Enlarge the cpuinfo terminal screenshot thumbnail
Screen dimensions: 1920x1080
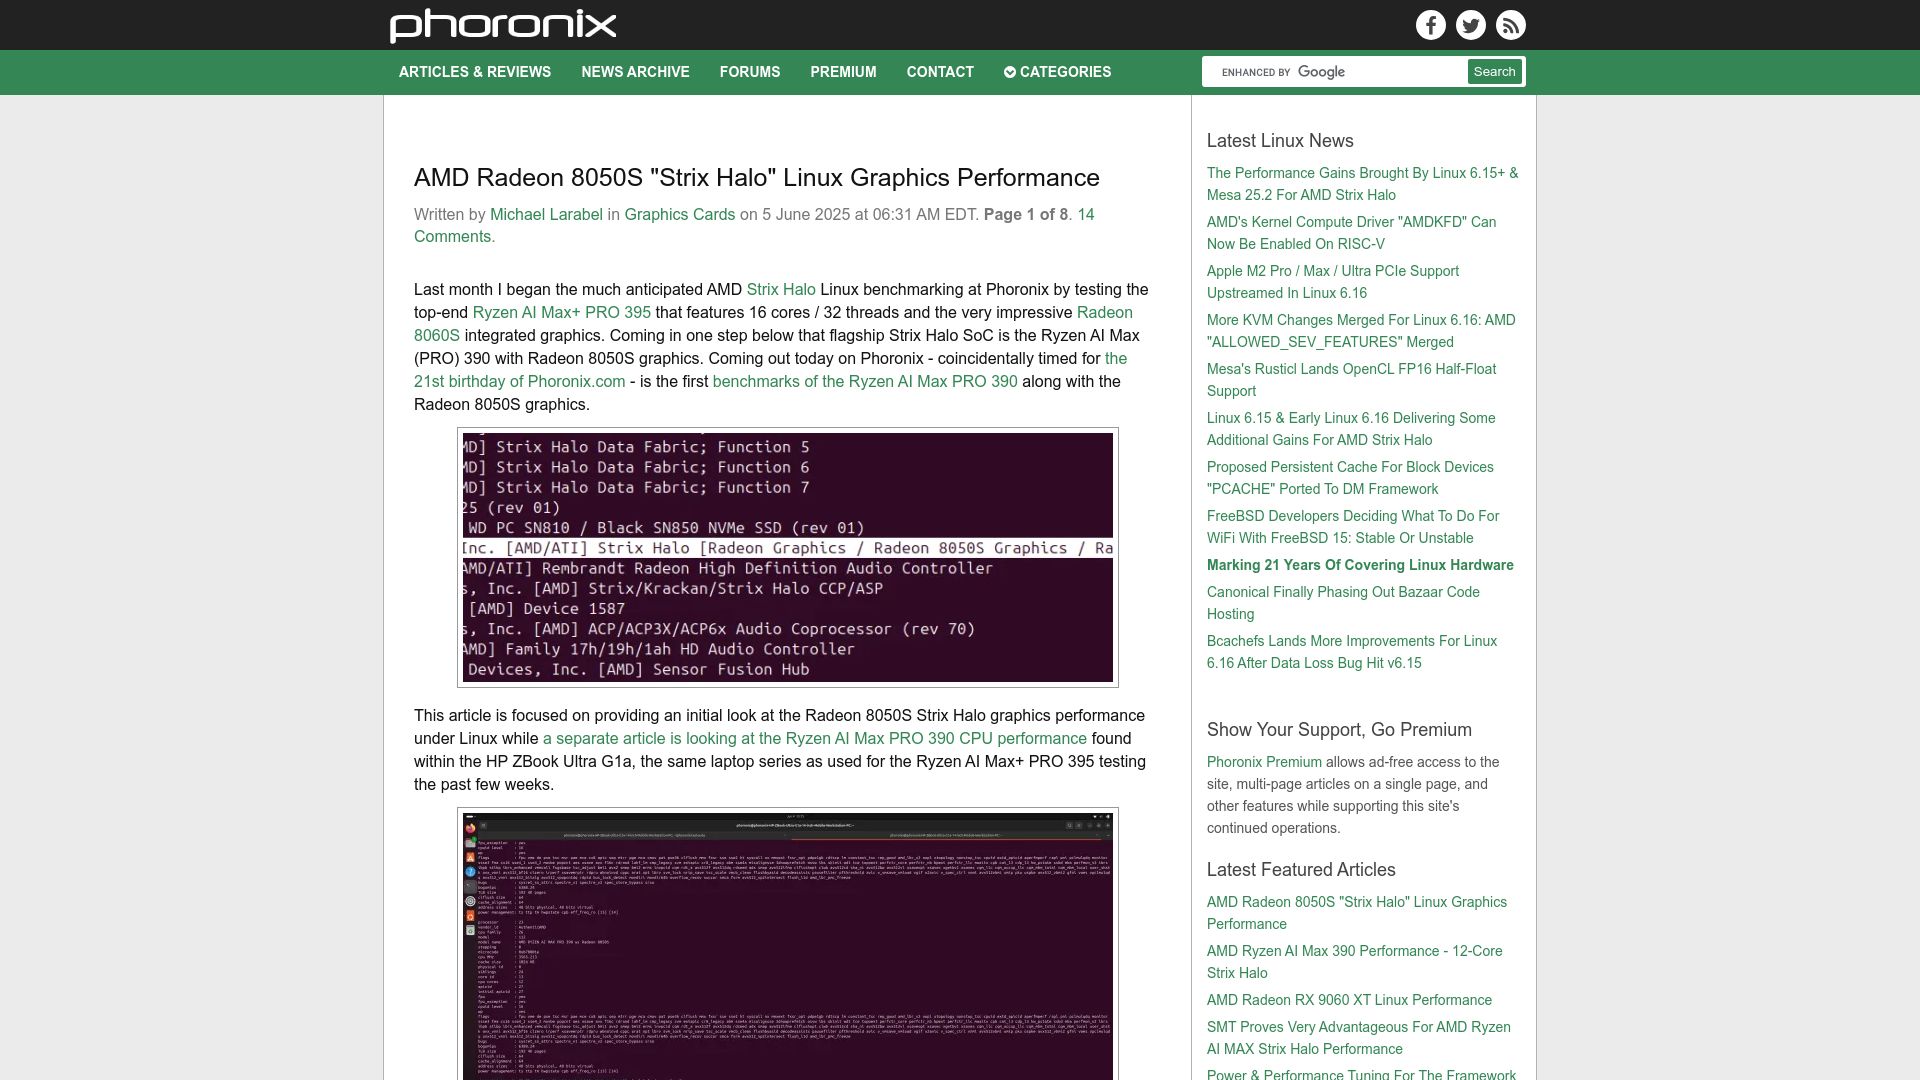(788, 945)
